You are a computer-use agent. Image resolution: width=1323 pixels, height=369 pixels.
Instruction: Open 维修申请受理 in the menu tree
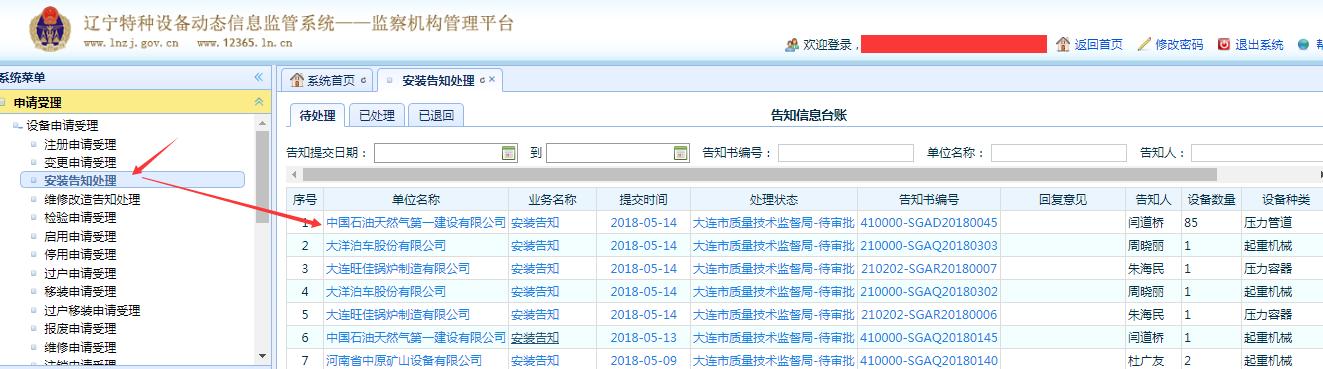pos(80,348)
